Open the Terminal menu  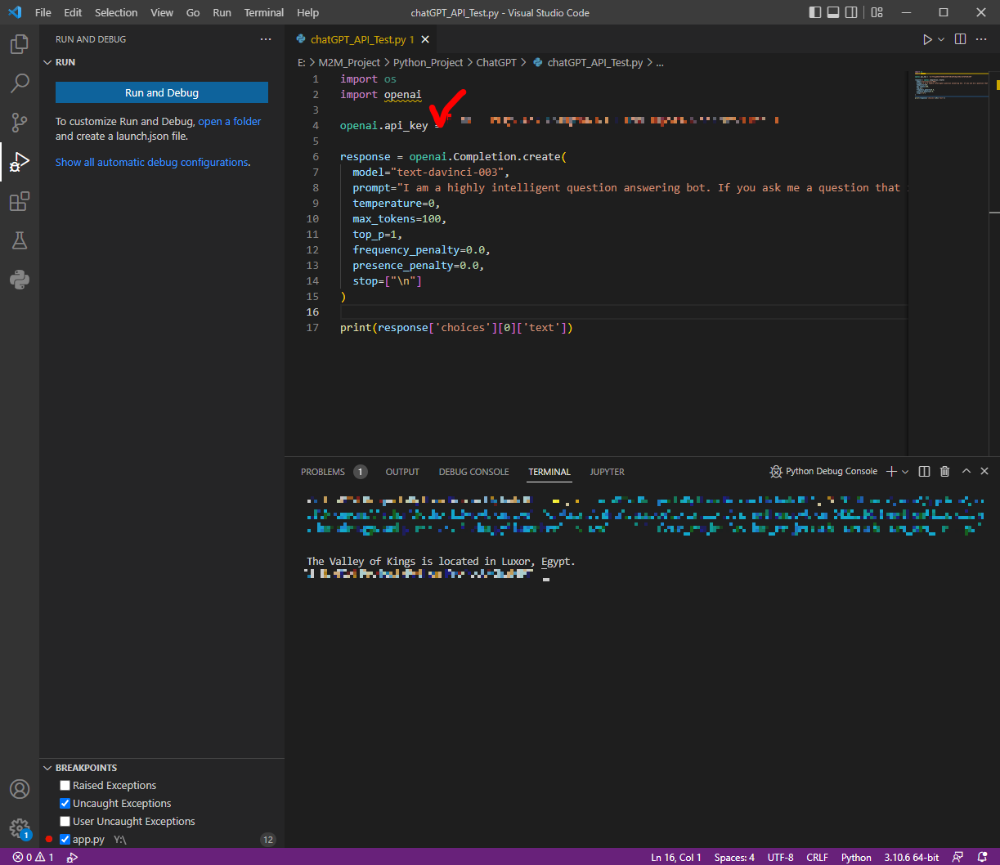click(x=263, y=13)
